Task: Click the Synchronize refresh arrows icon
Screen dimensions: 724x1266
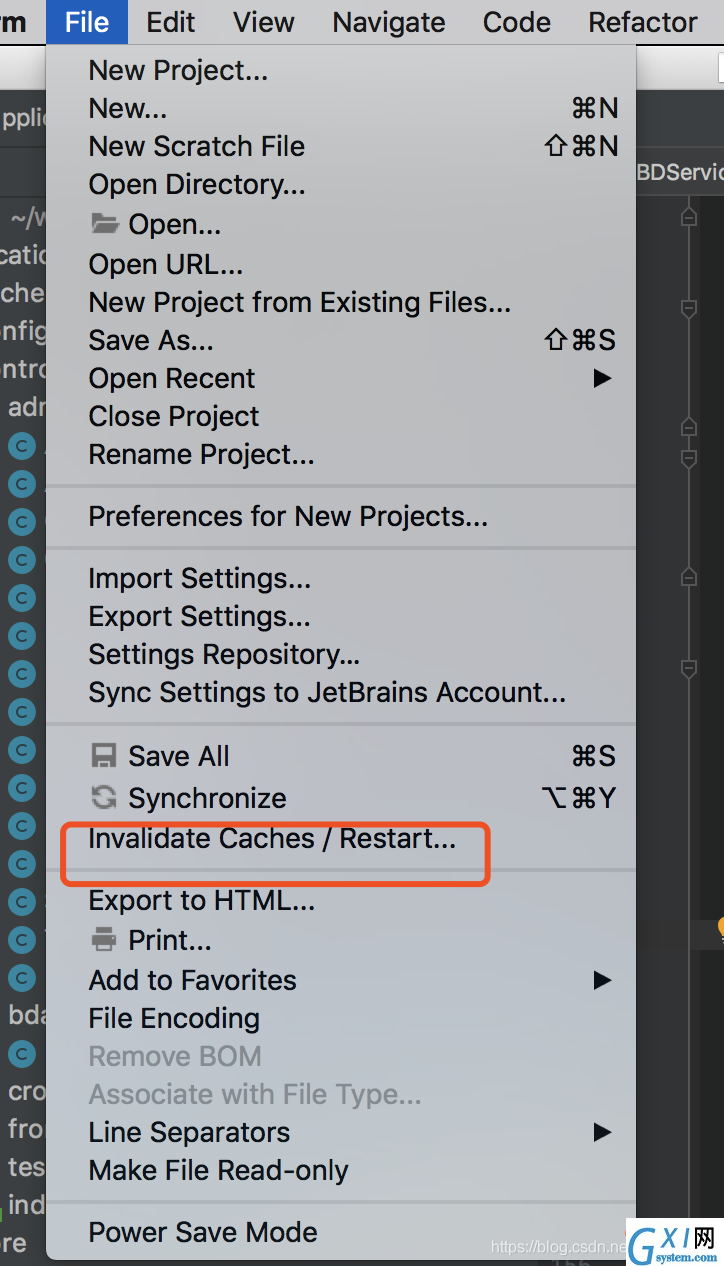Action: click(x=104, y=797)
